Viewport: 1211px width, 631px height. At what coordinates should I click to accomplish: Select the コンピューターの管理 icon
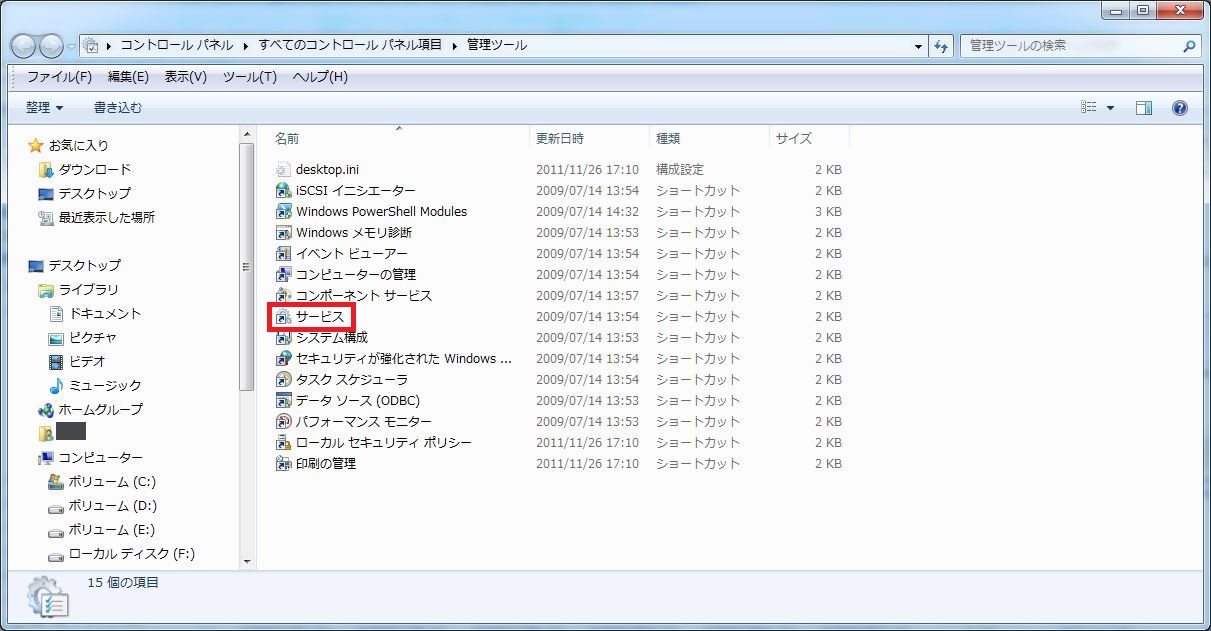(x=283, y=275)
